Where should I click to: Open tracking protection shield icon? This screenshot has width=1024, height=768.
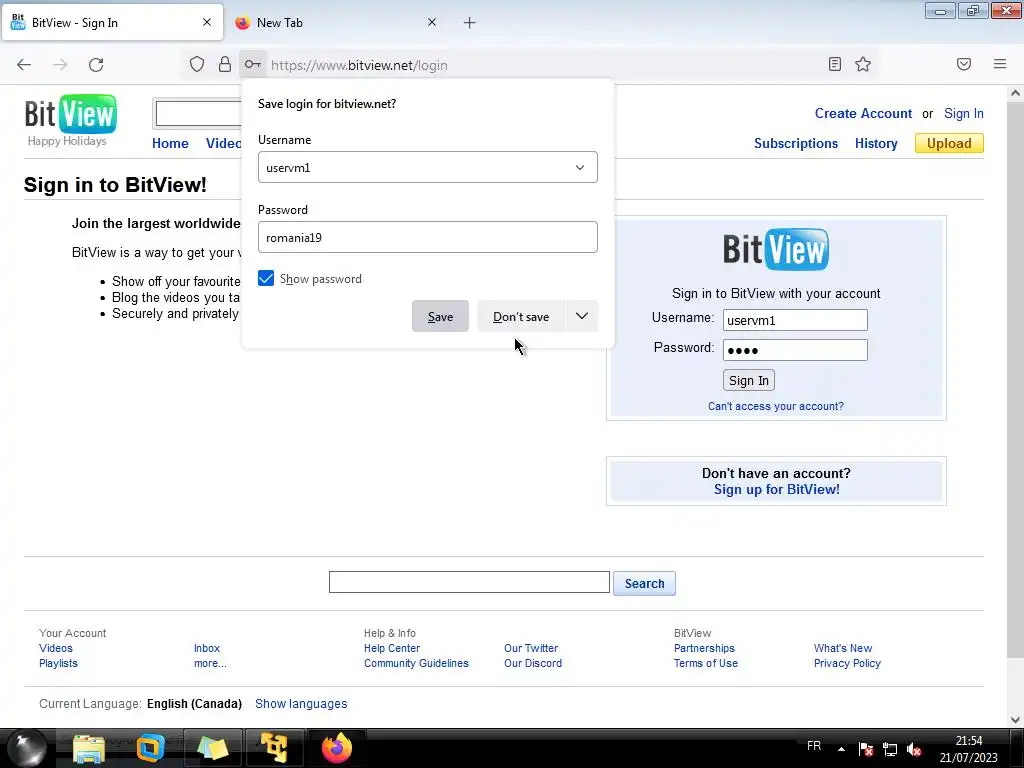[197, 64]
